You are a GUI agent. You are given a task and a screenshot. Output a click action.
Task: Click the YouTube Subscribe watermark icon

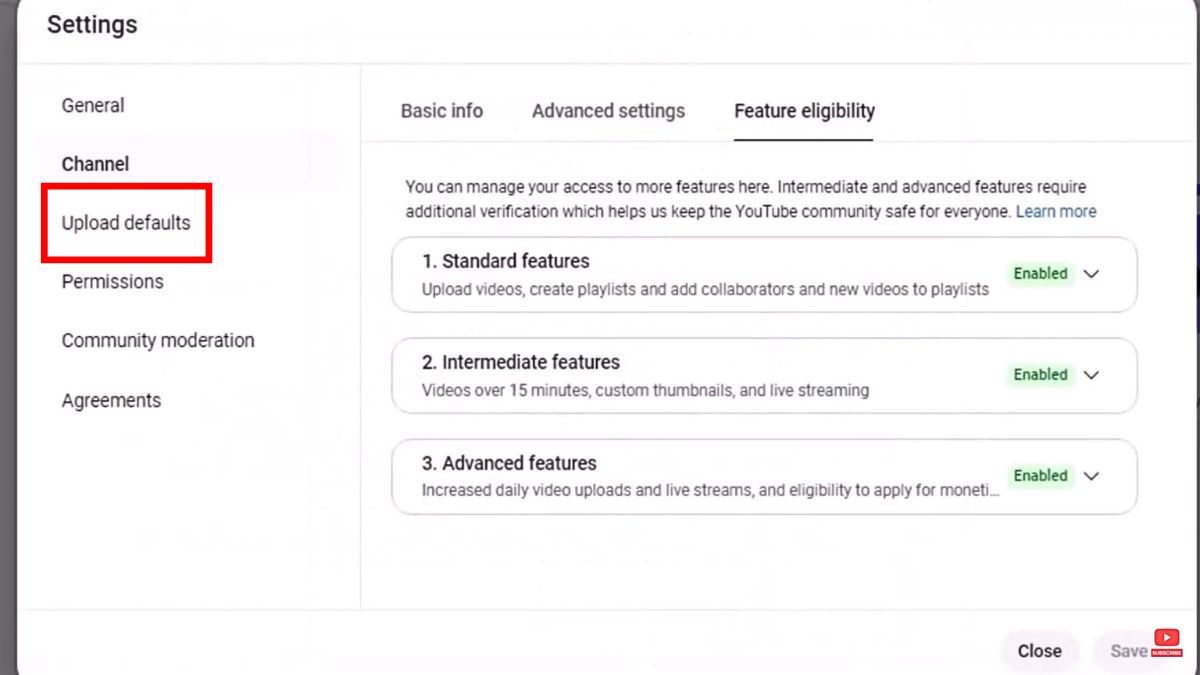pyautogui.click(x=1166, y=642)
